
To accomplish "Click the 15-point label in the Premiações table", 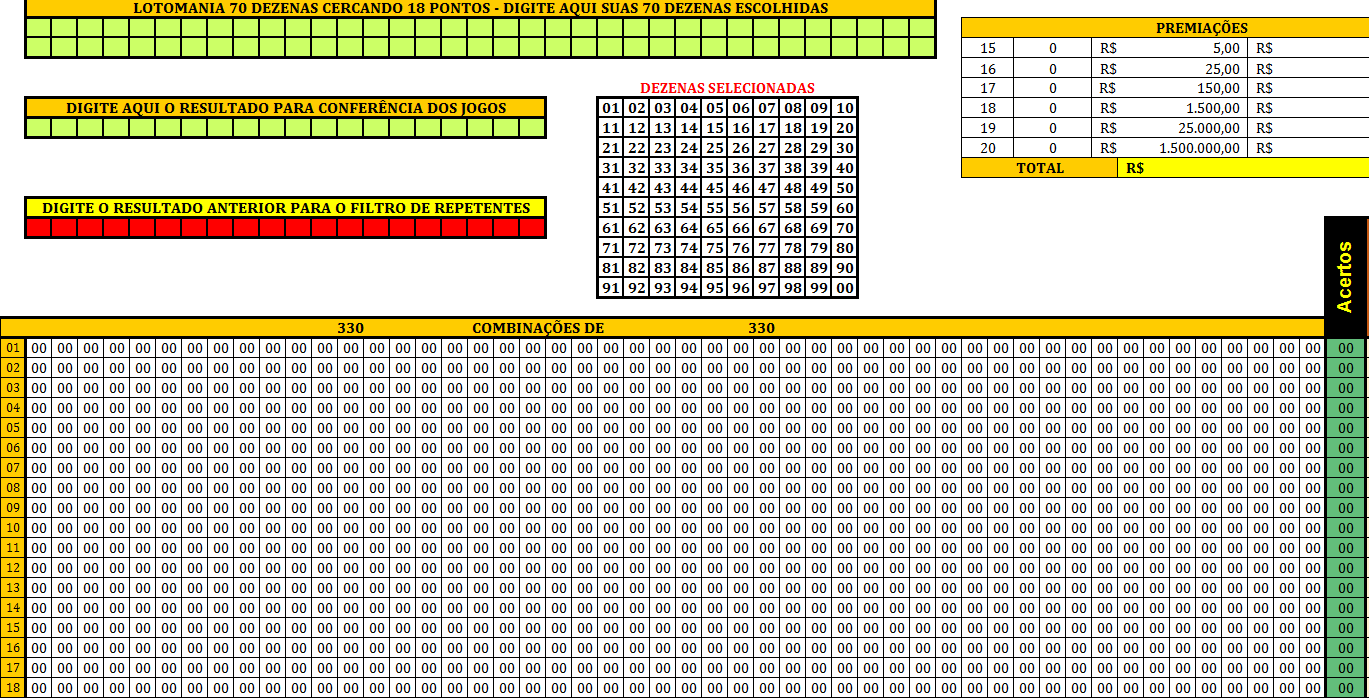I will [x=988, y=48].
